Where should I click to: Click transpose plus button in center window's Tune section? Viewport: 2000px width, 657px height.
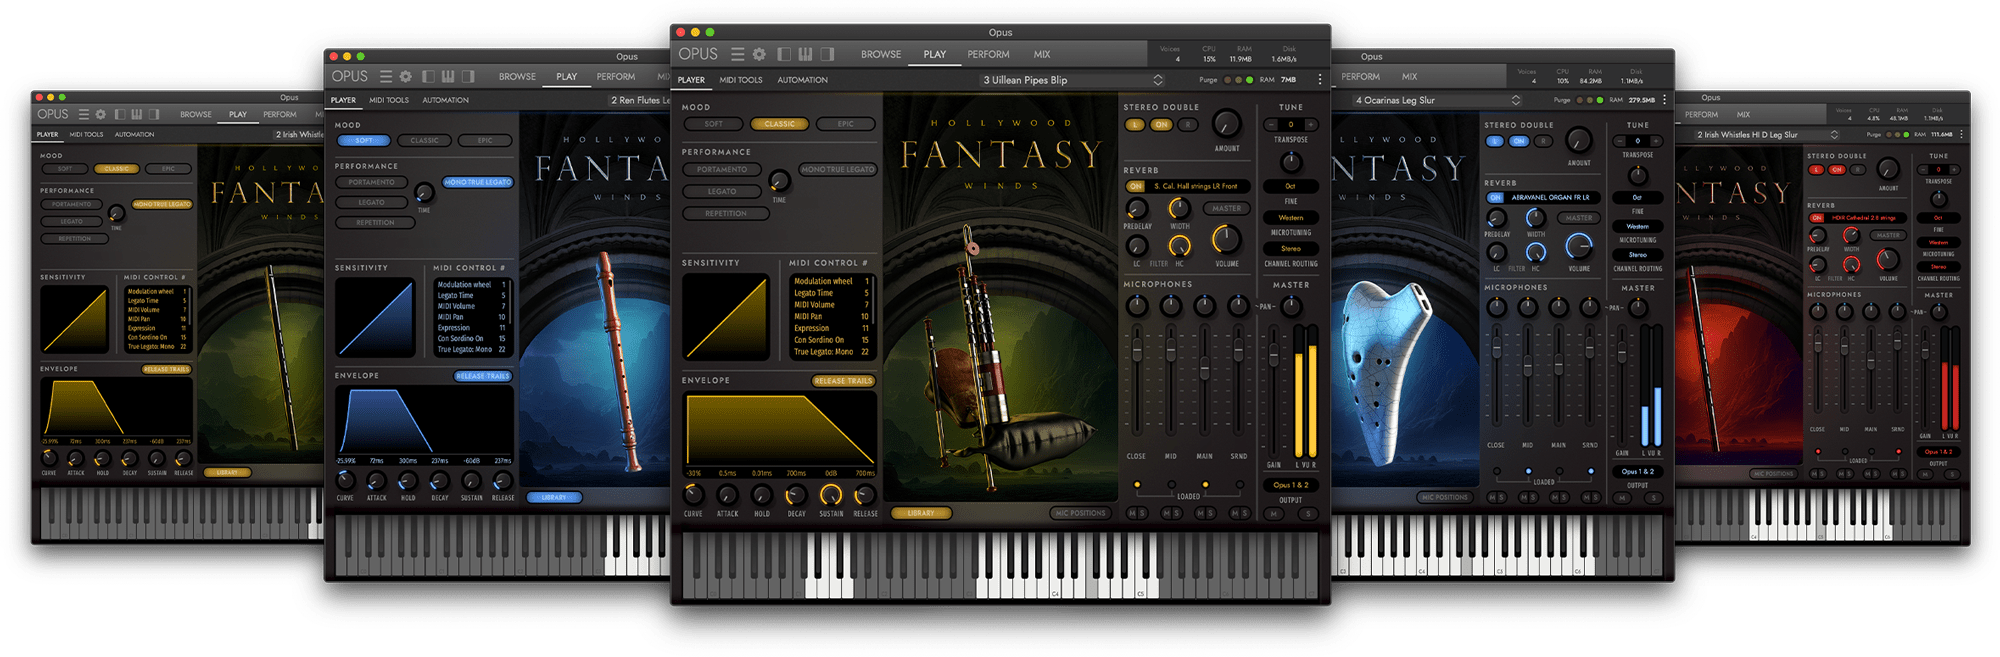tap(1311, 125)
